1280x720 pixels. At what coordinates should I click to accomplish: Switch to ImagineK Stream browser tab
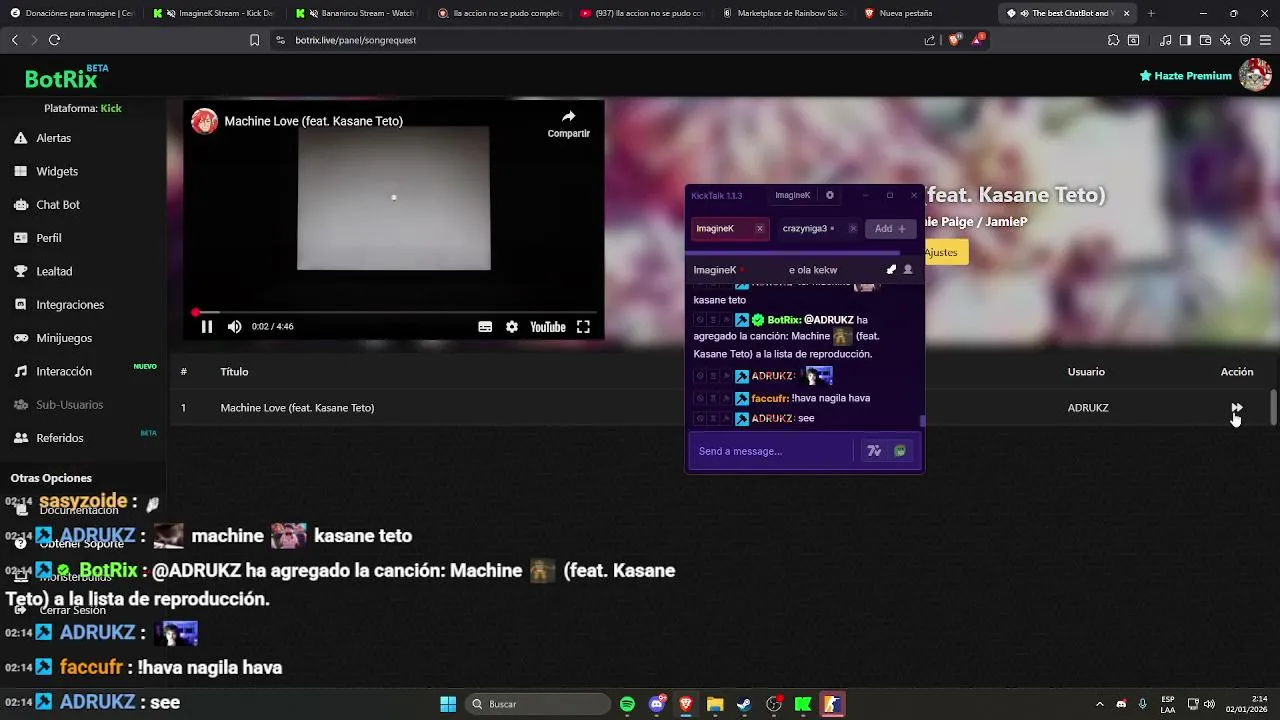point(216,13)
